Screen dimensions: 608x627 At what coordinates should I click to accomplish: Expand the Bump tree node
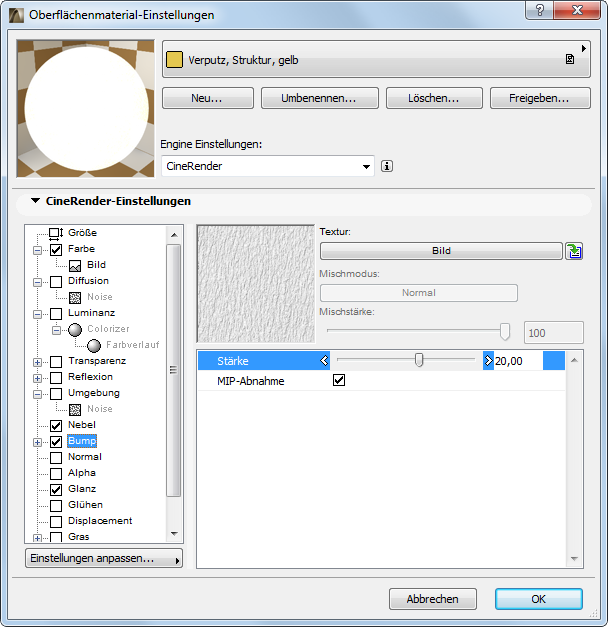click(x=37, y=442)
